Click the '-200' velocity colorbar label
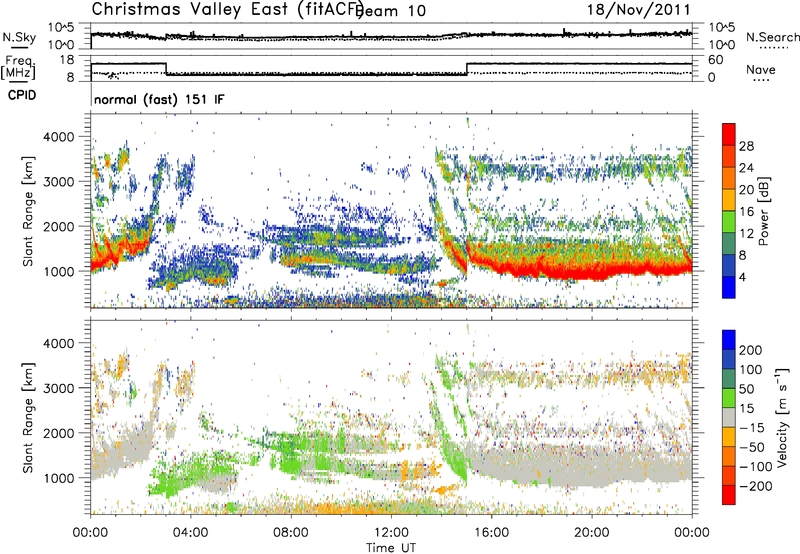The width and height of the screenshot is (800, 554). click(x=755, y=486)
